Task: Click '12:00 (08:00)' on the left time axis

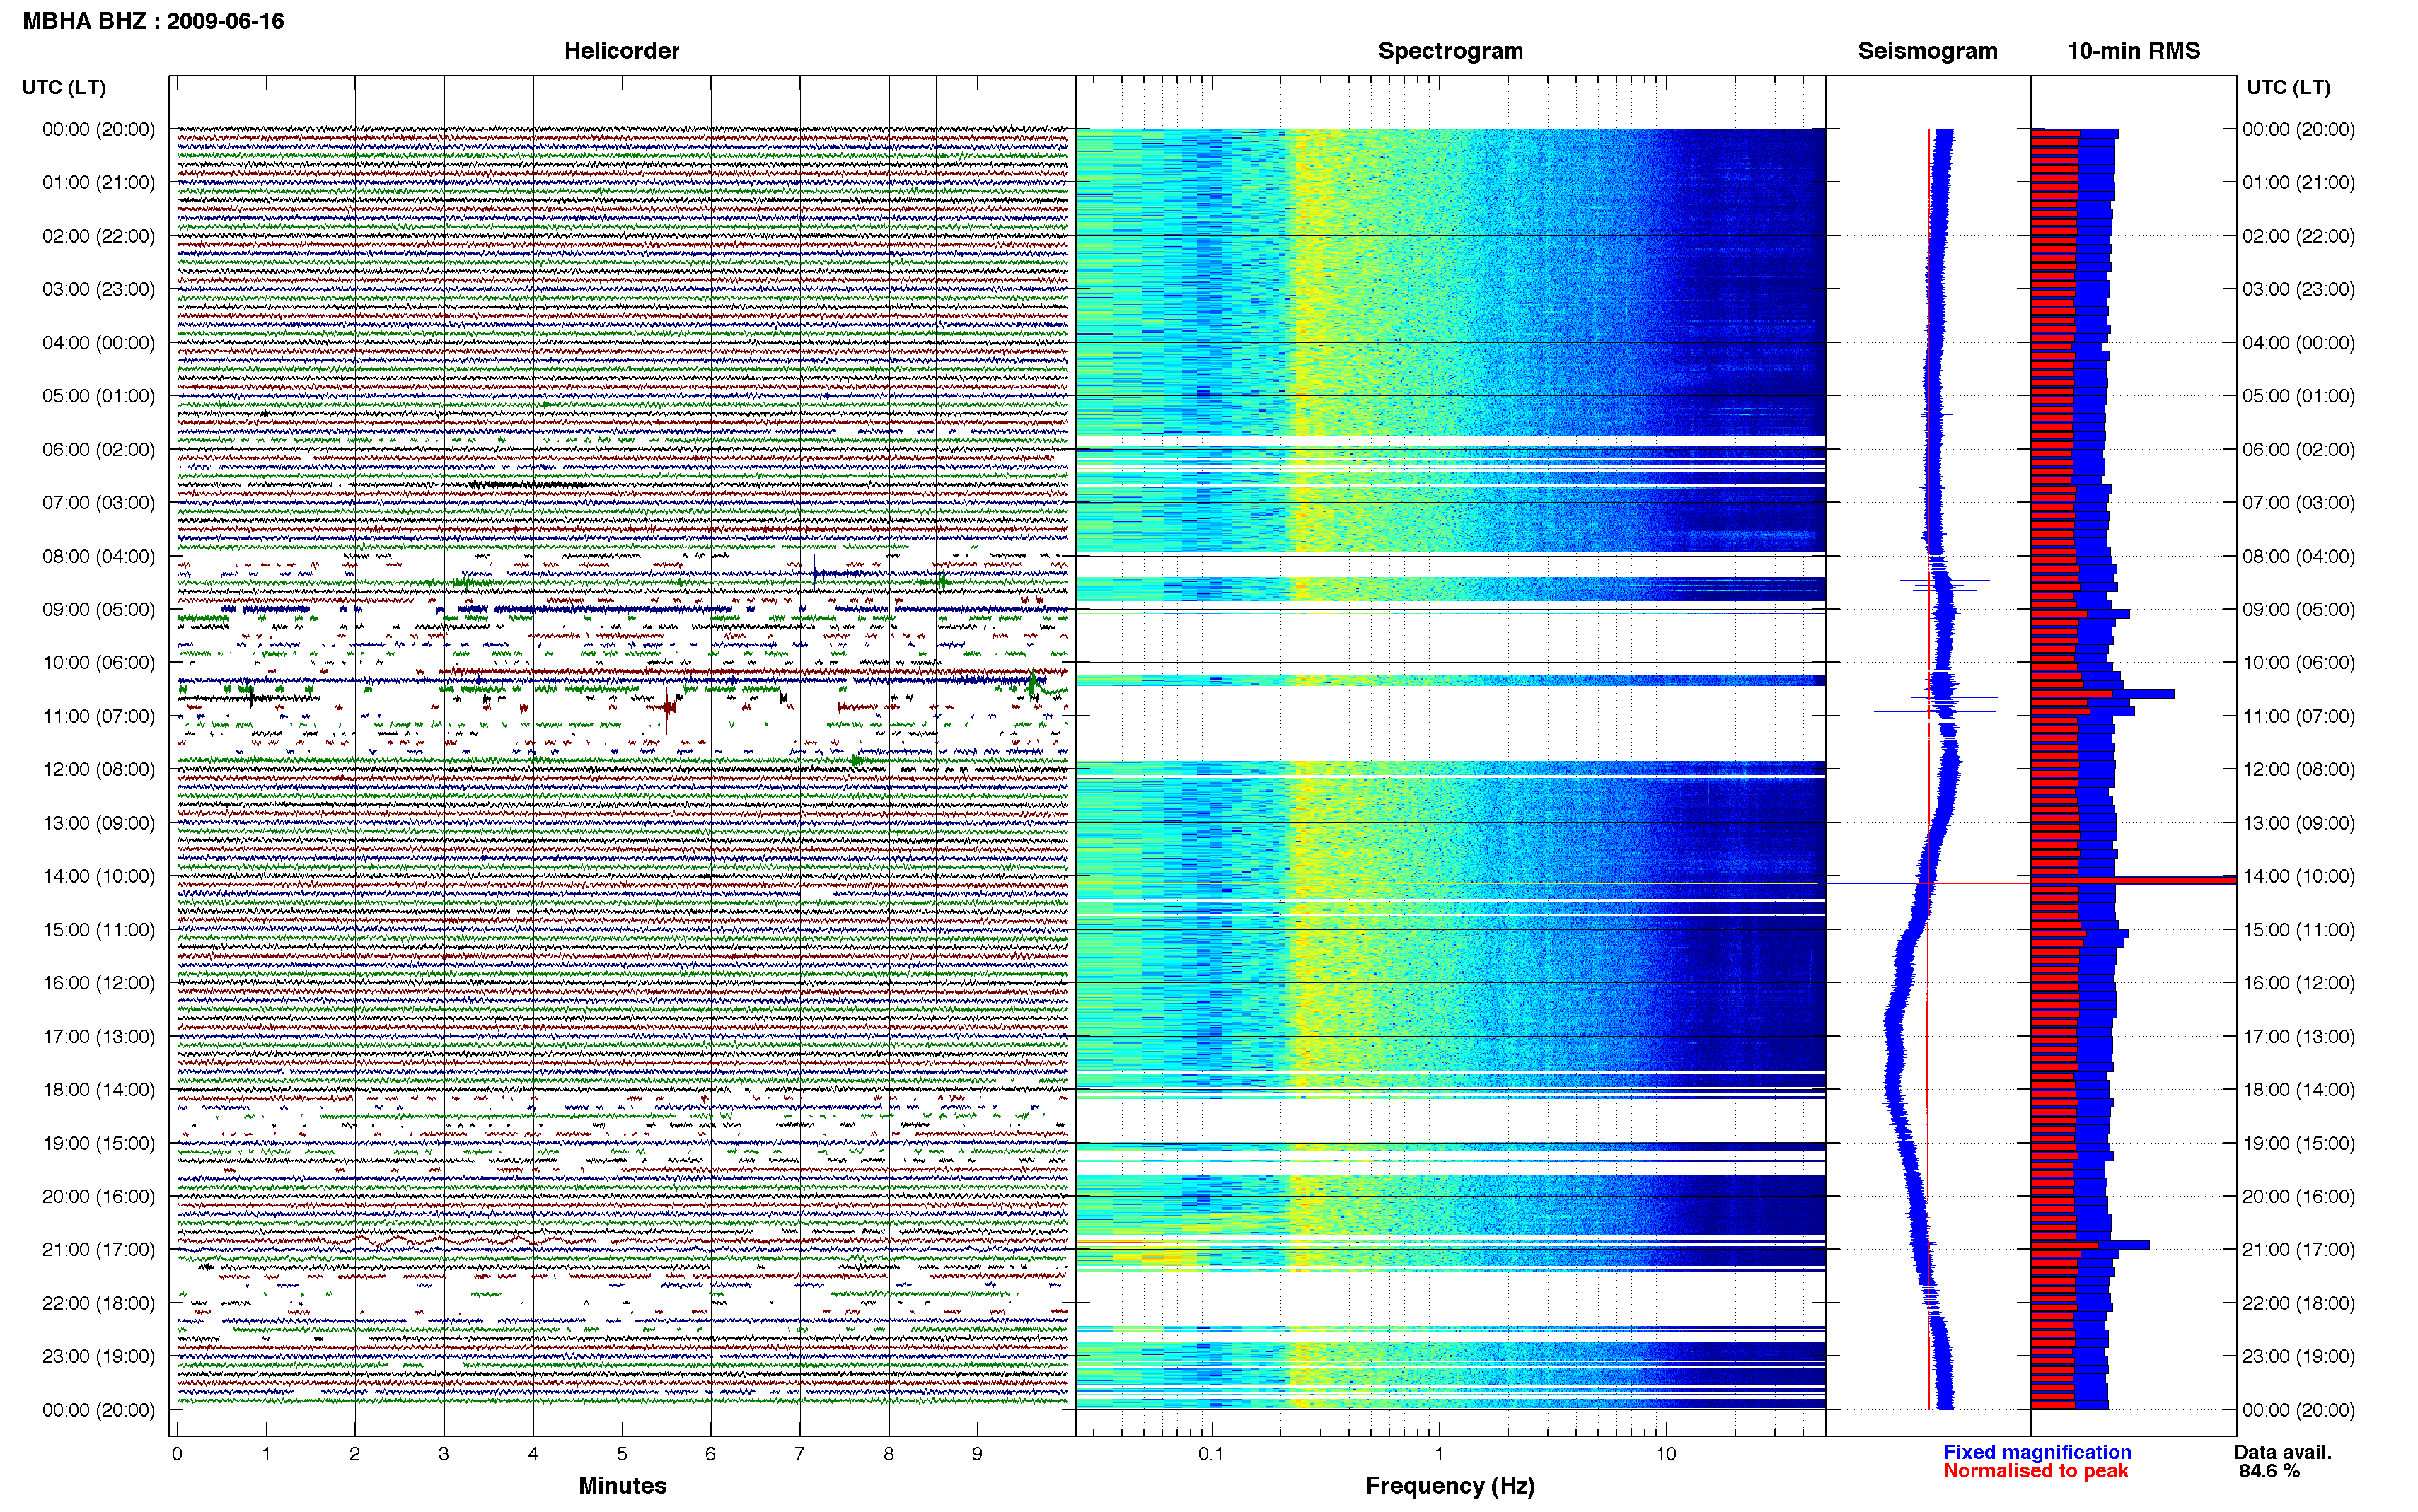Action: click(98, 769)
